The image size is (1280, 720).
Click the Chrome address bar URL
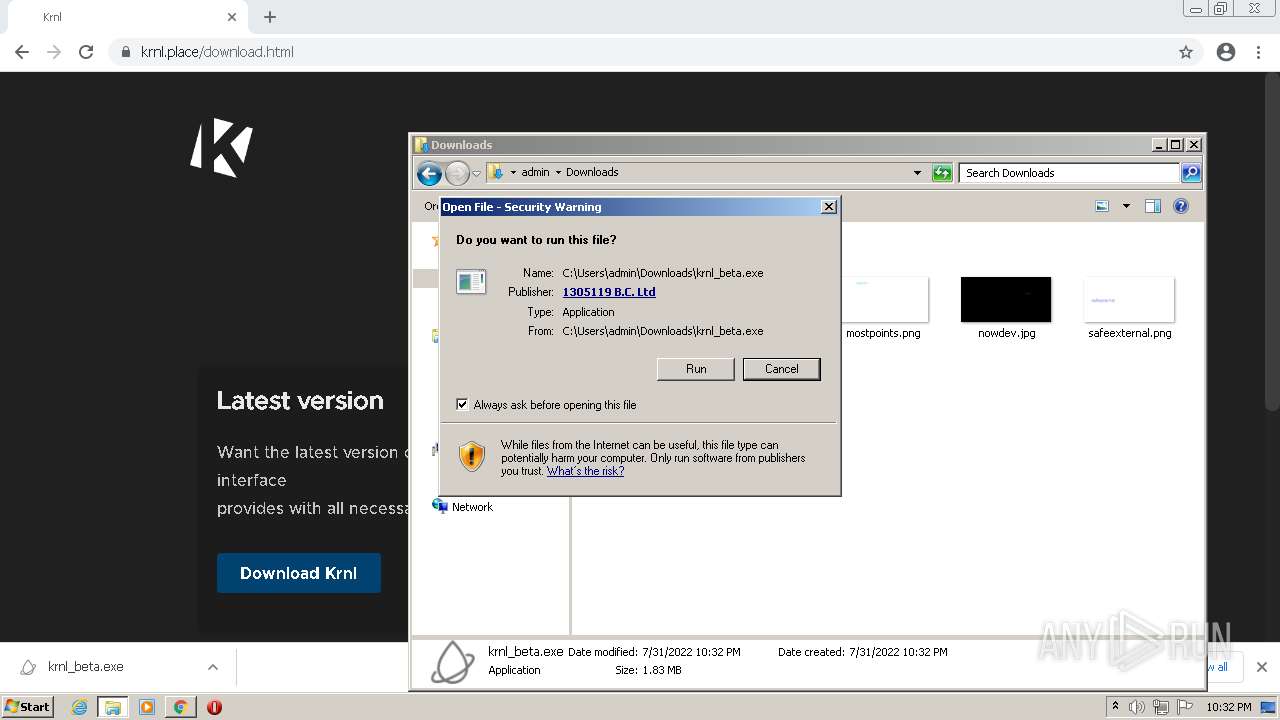[217, 52]
